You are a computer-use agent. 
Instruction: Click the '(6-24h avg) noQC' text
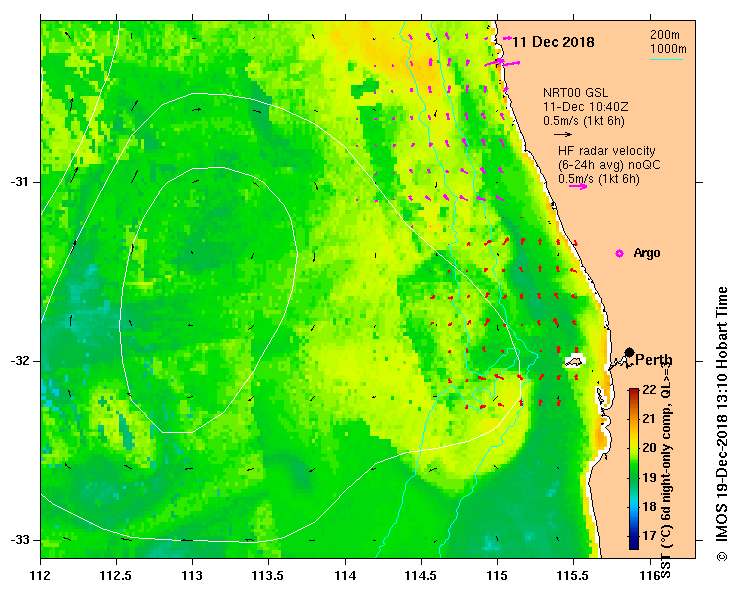point(609,165)
